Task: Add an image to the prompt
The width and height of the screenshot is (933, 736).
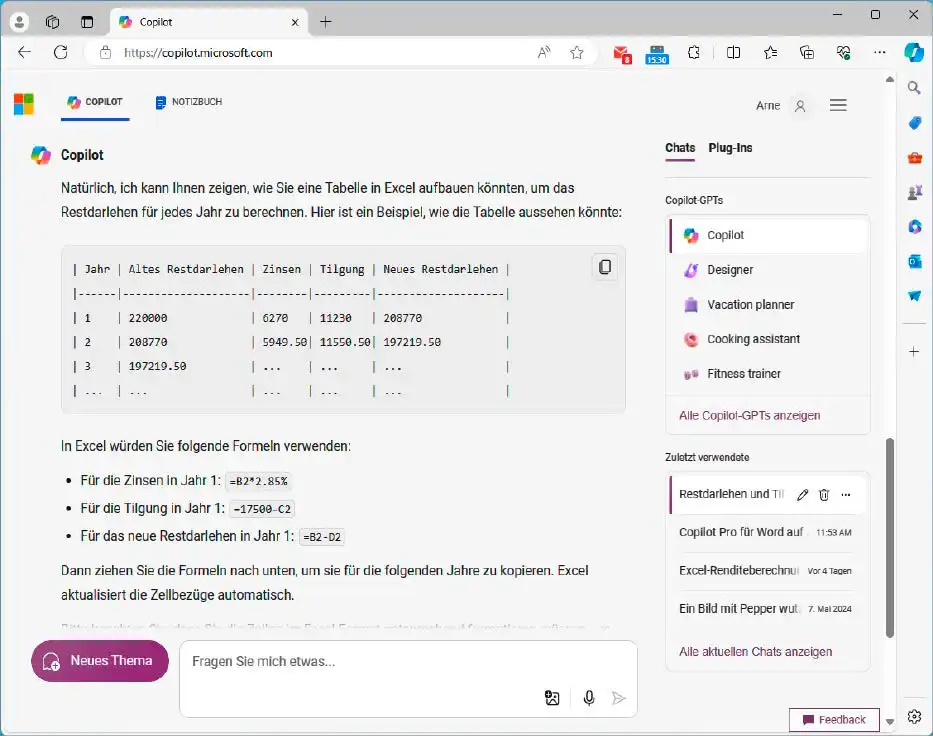Action: [552, 698]
